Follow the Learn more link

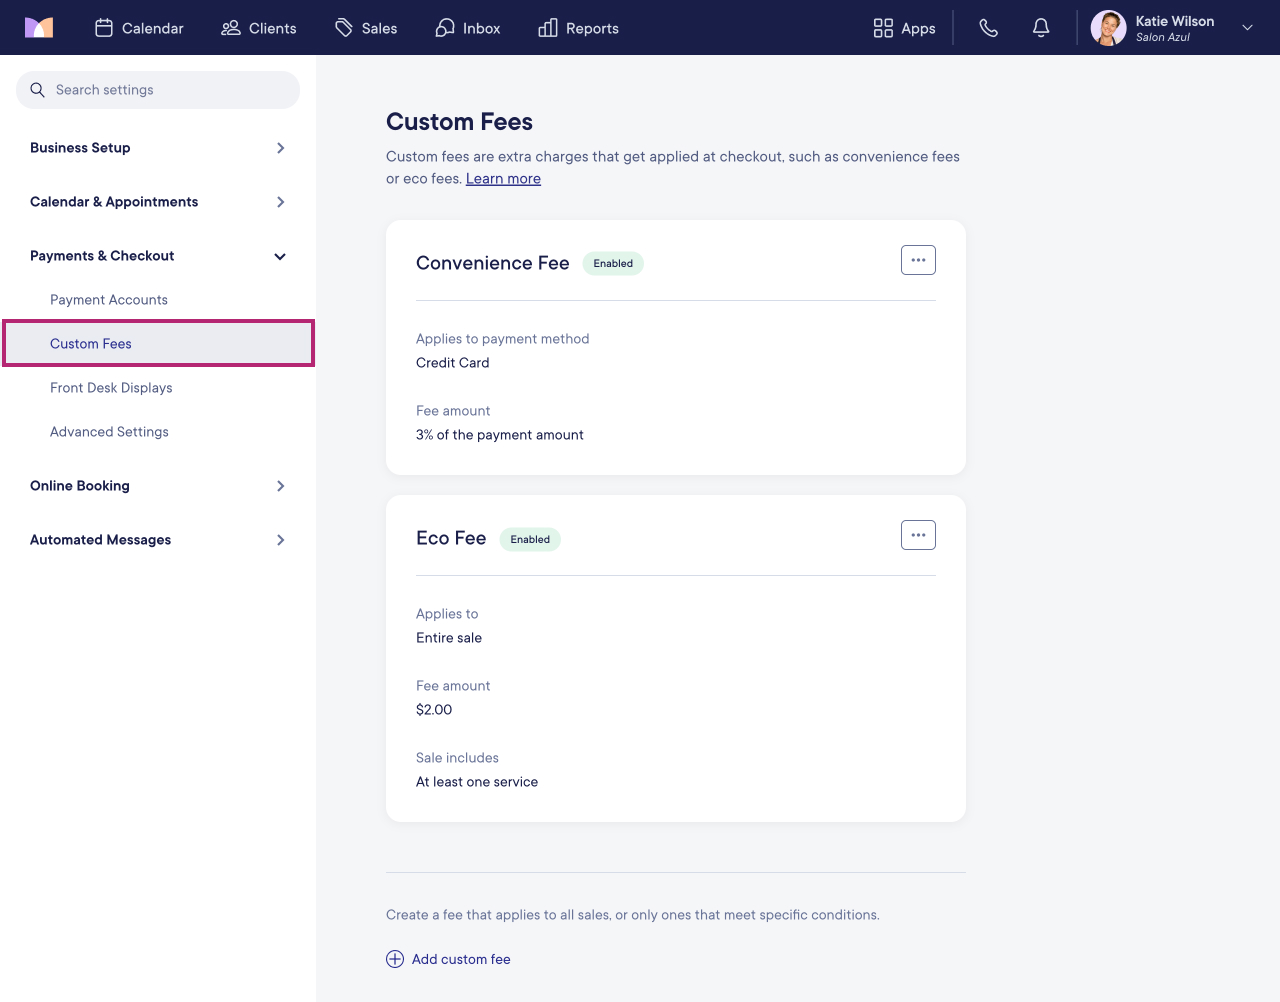click(x=503, y=179)
